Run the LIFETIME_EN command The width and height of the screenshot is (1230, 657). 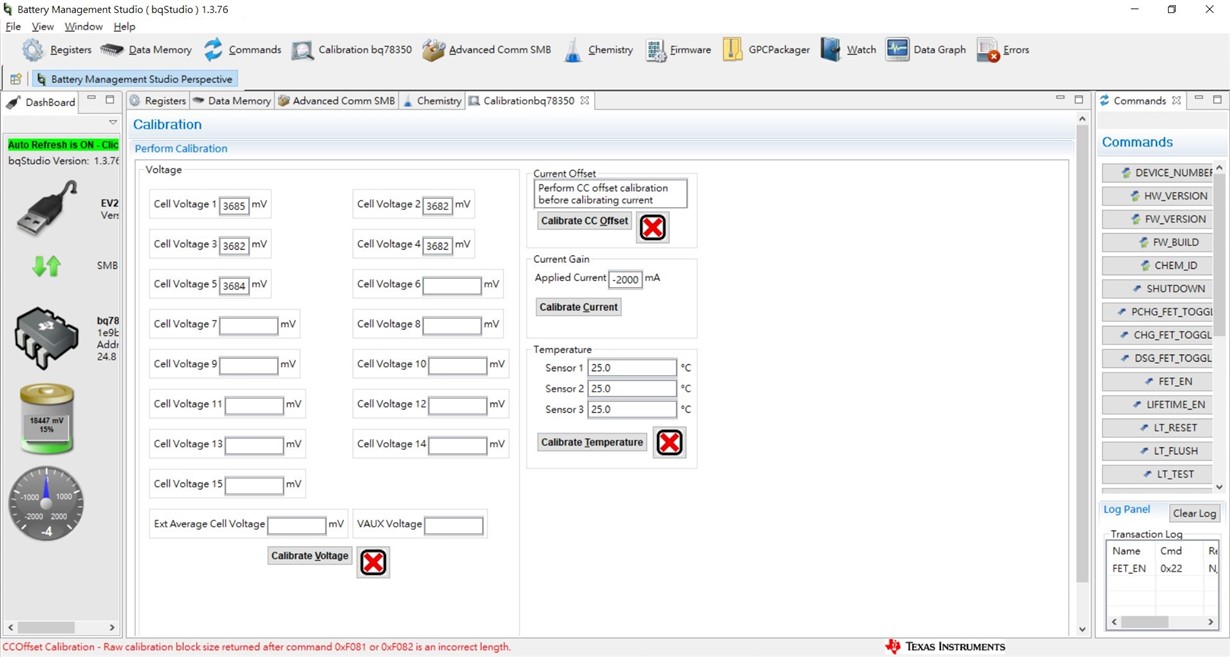coord(1158,405)
